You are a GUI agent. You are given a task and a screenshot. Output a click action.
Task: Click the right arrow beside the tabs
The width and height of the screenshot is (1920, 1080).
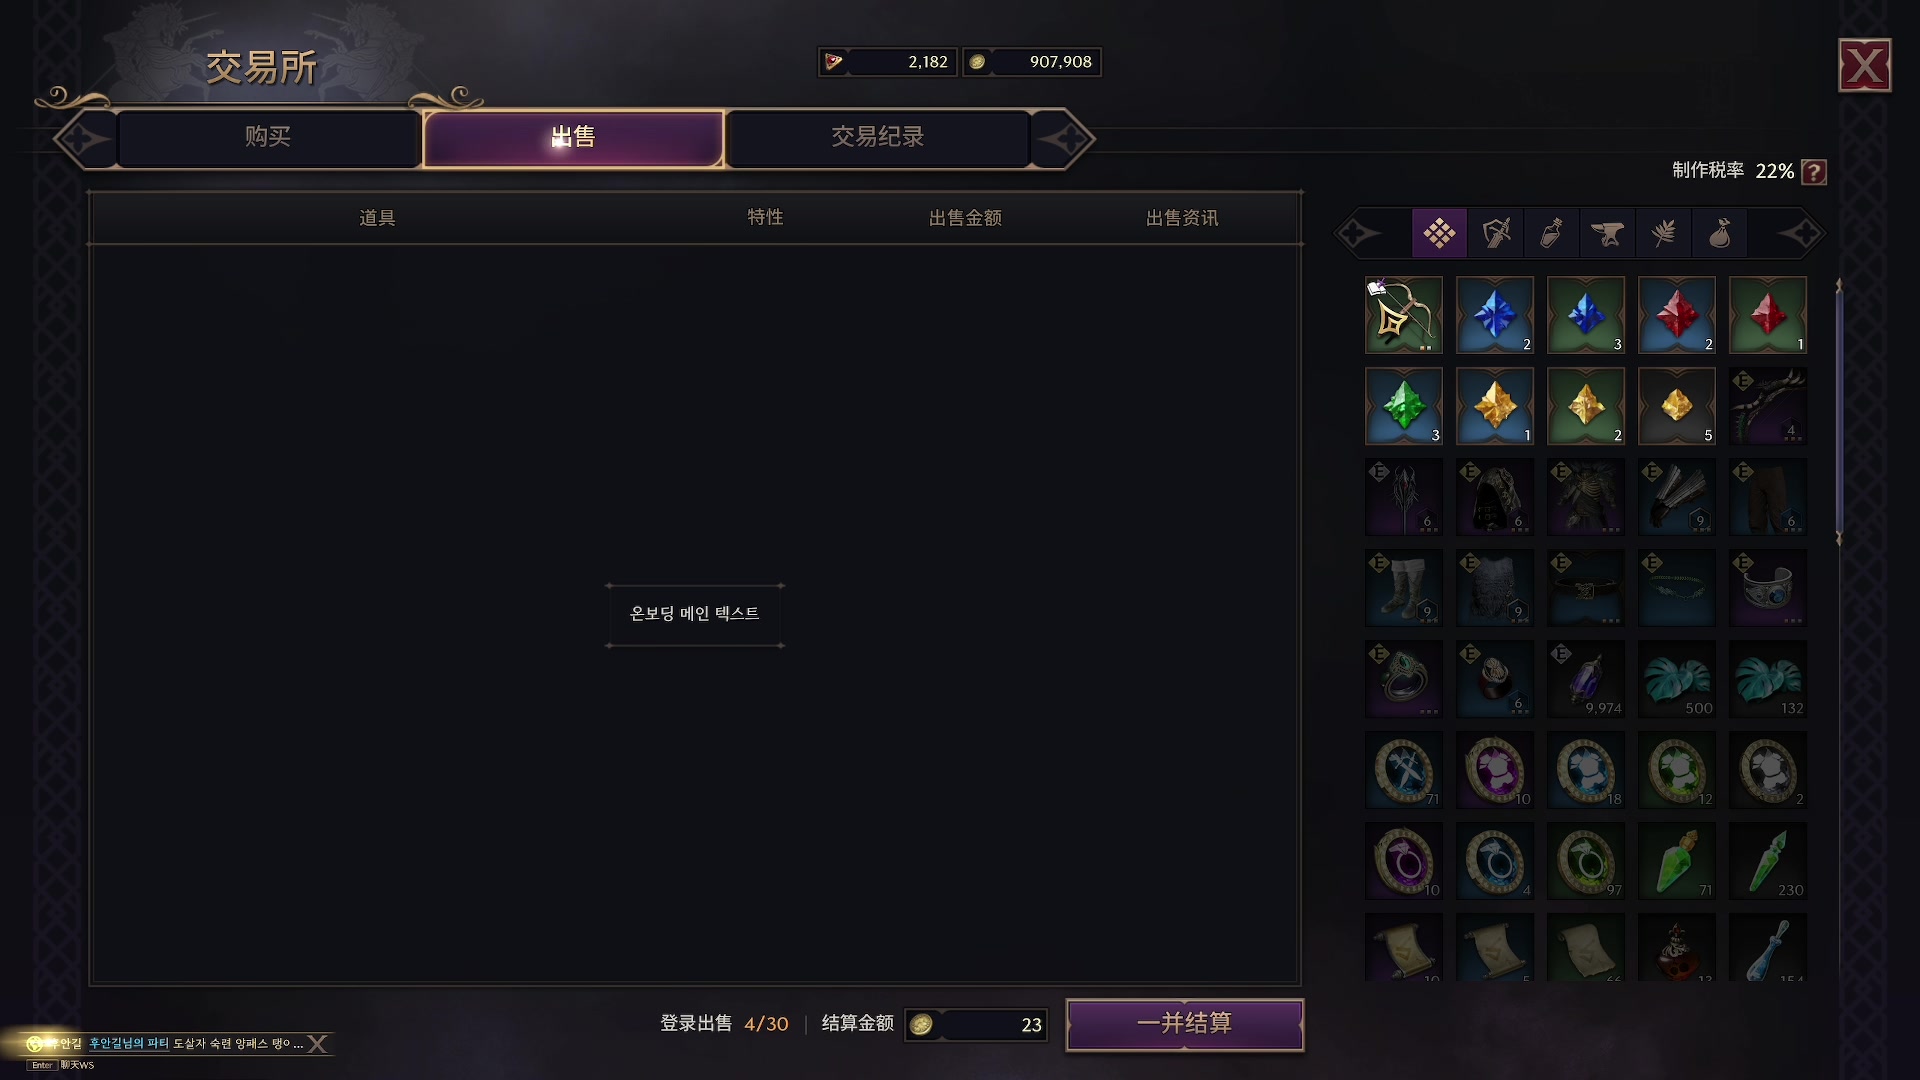coord(1064,139)
